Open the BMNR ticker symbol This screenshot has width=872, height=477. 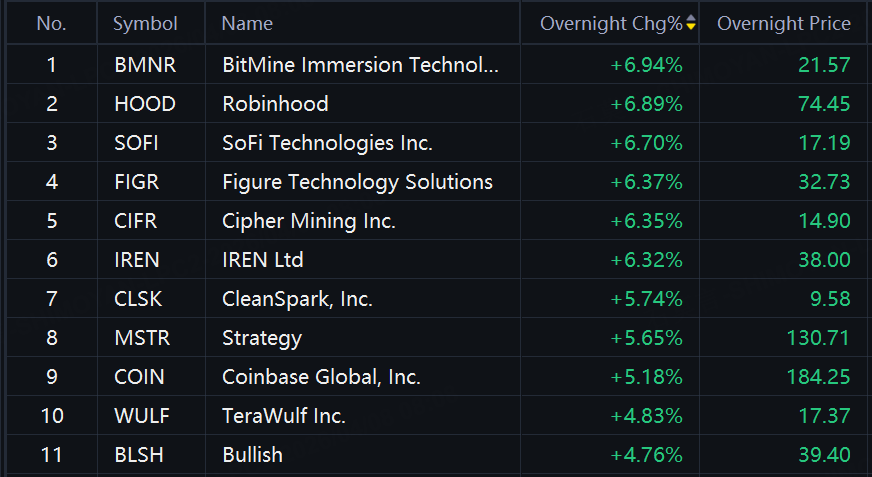click(145, 65)
